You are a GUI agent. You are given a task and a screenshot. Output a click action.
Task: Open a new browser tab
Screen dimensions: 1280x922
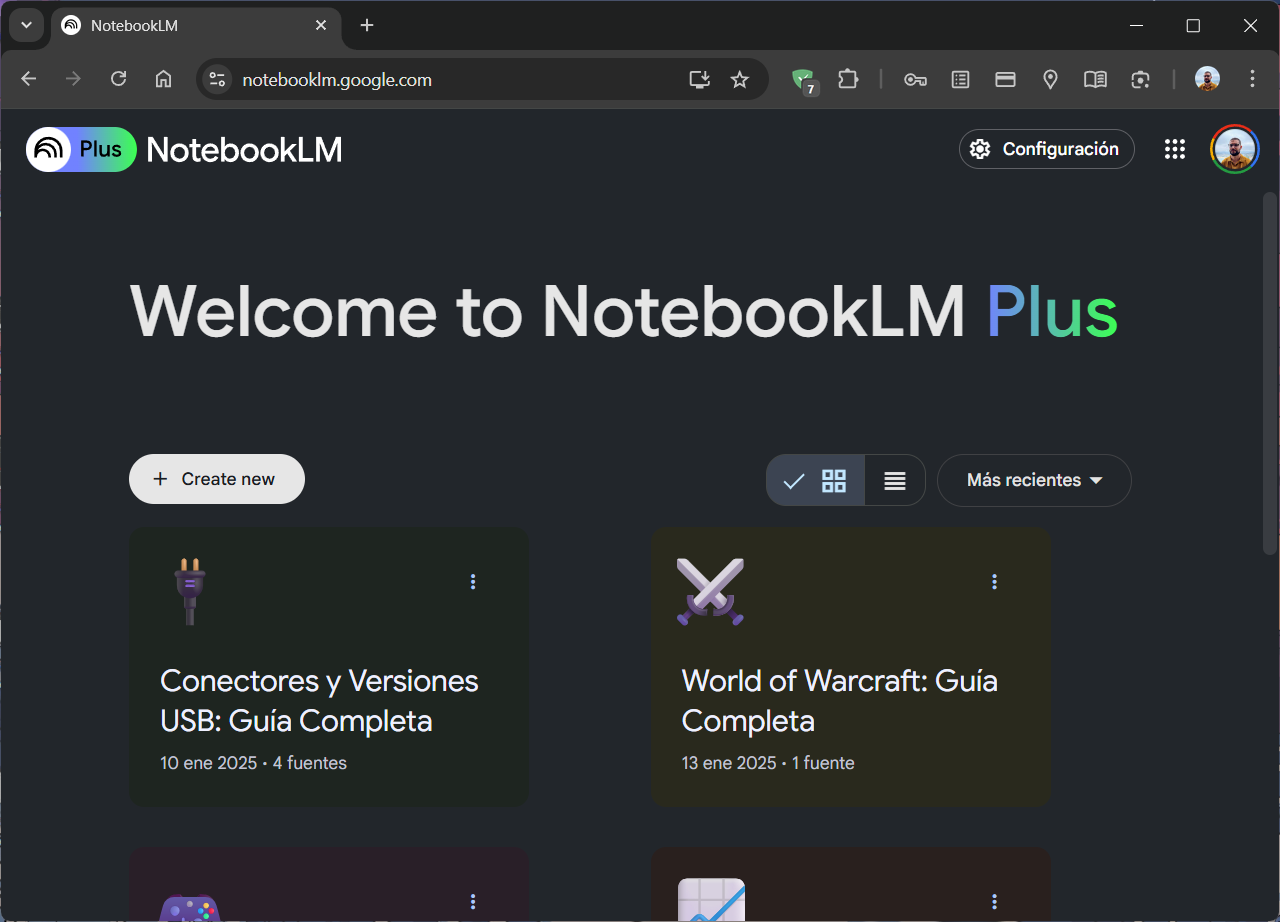pos(367,25)
